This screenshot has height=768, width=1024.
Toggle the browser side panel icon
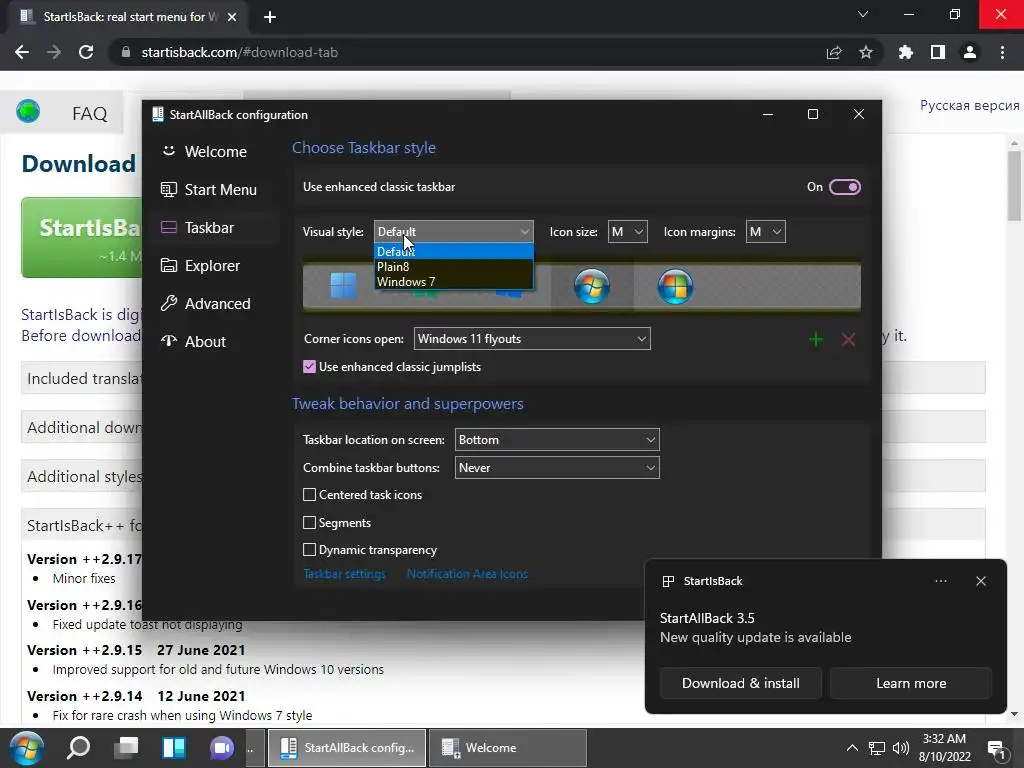938,52
